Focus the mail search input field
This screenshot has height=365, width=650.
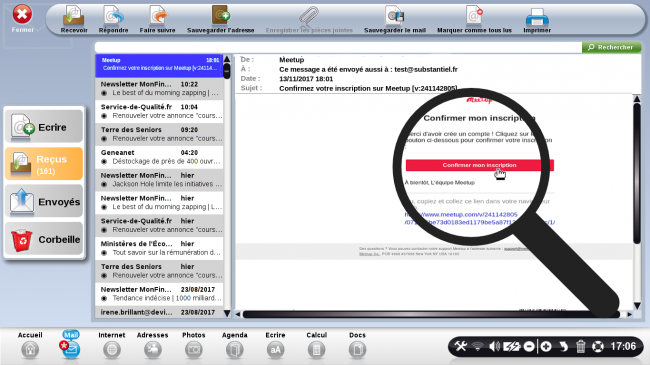(338, 47)
